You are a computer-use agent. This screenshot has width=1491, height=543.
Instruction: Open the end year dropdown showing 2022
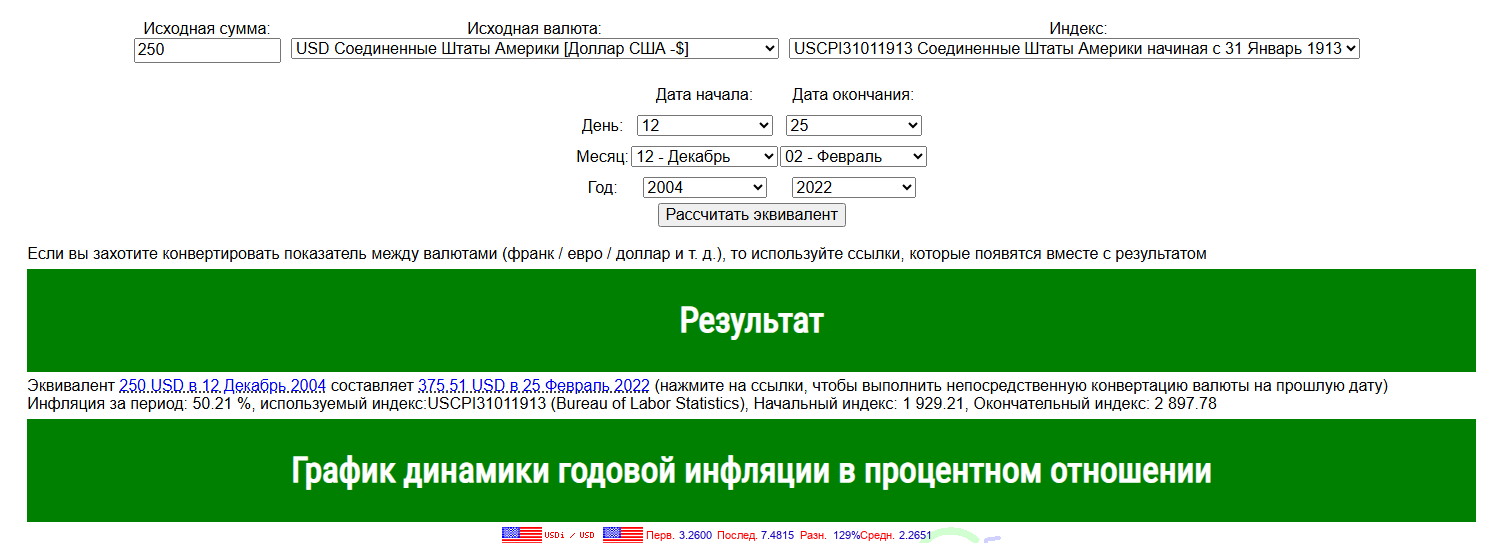point(853,187)
